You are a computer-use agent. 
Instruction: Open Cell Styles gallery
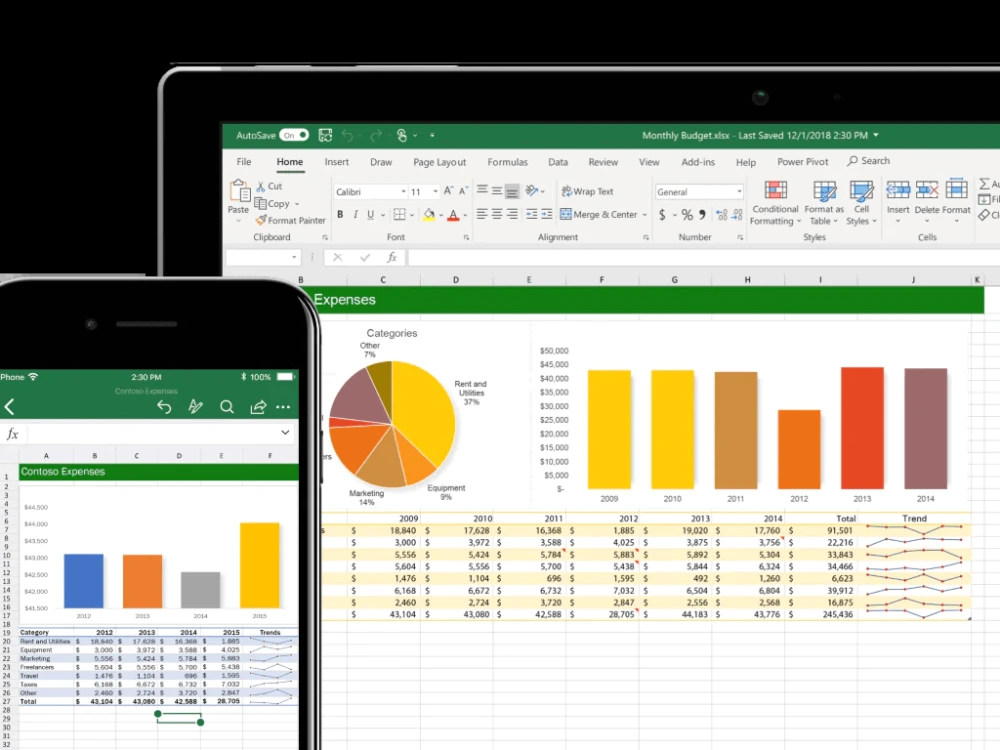tap(862, 203)
